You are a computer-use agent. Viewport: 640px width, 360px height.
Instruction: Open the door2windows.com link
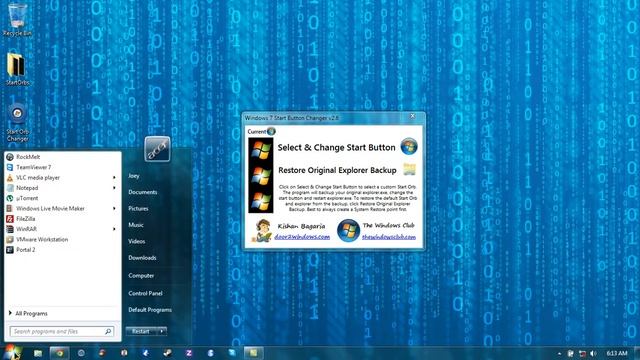[302, 237]
